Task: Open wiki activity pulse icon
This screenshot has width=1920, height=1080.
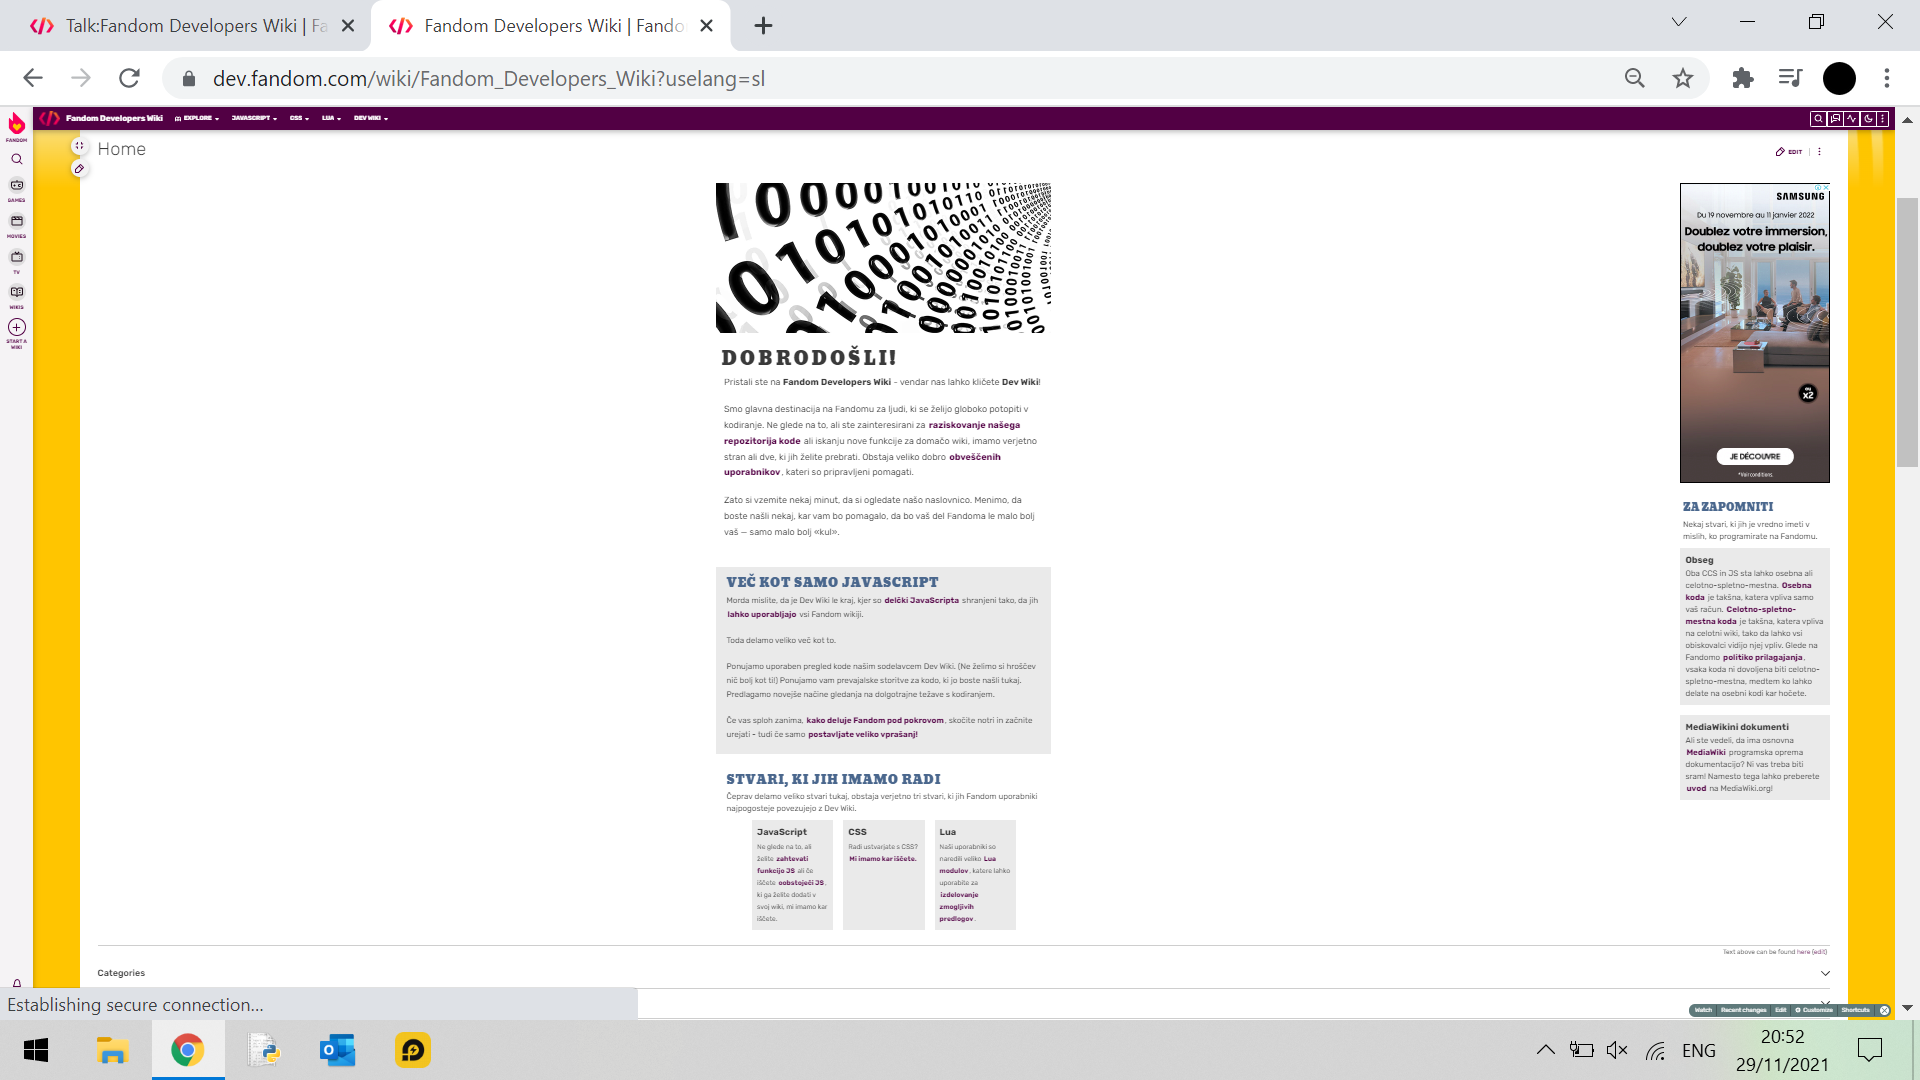Action: [1851, 118]
